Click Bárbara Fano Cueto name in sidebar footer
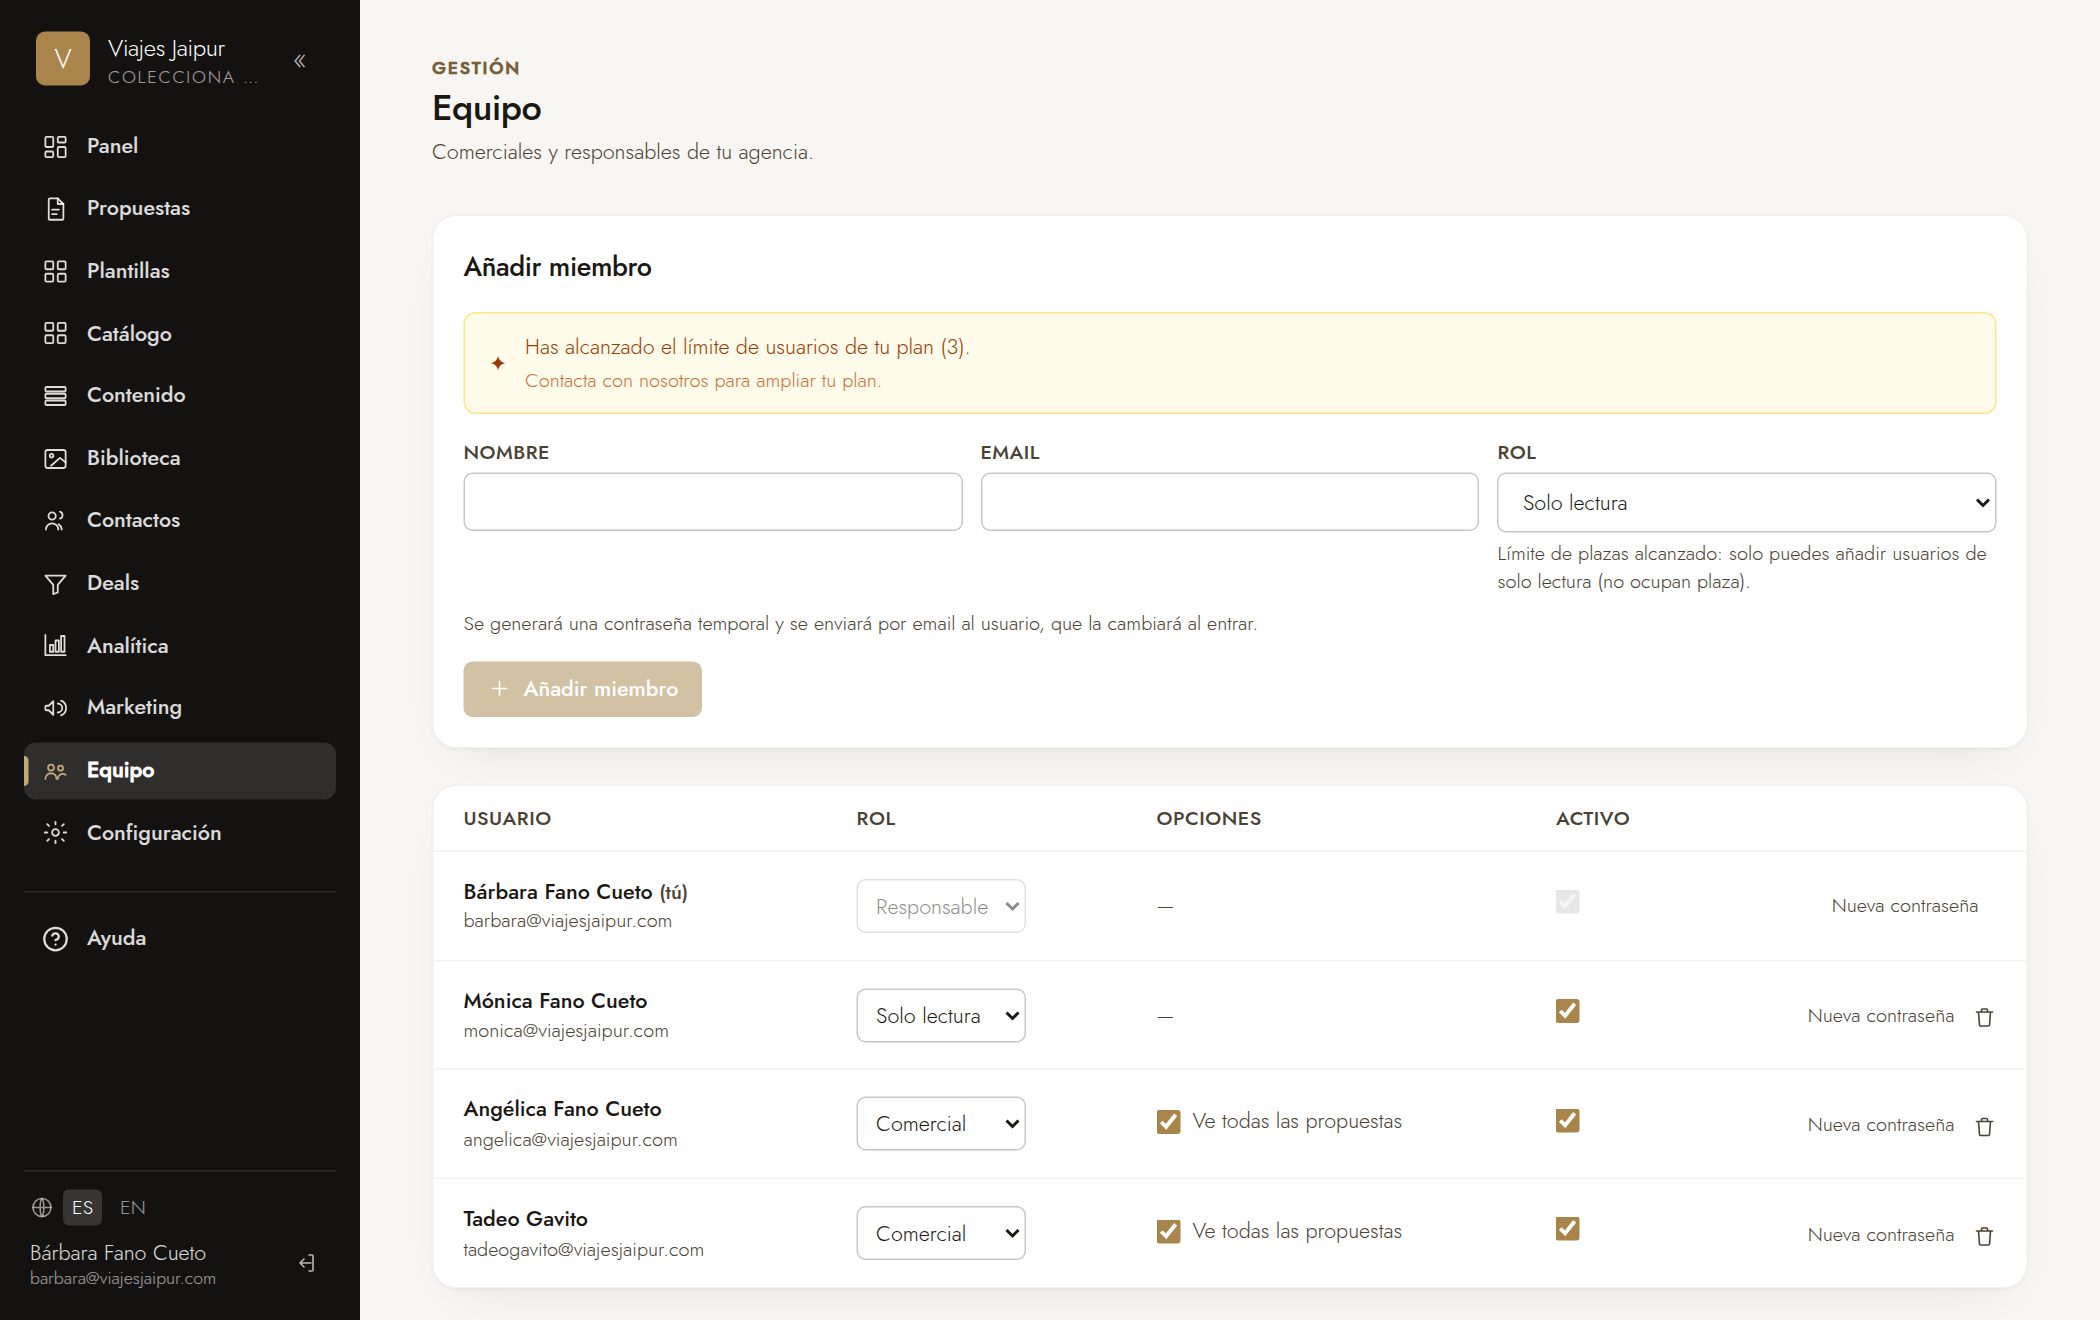The height and width of the screenshot is (1320, 2100). (x=118, y=1253)
